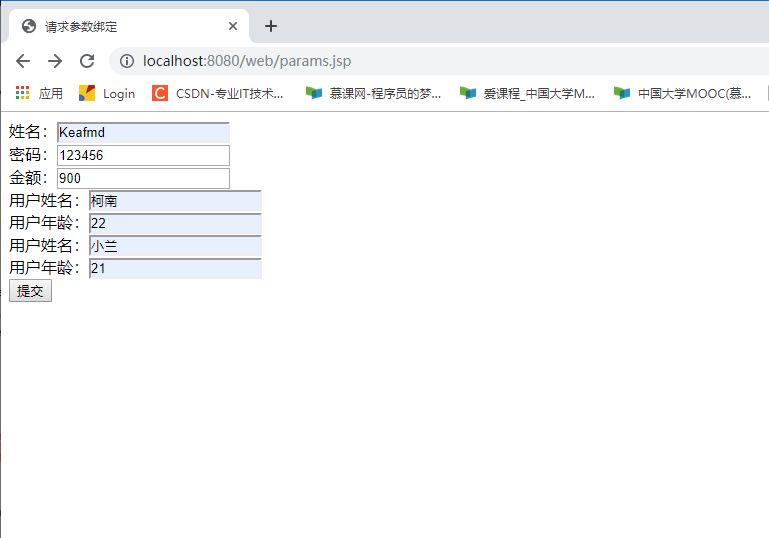Open the 中国大学MOOC bookmark

tap(682, 93)
